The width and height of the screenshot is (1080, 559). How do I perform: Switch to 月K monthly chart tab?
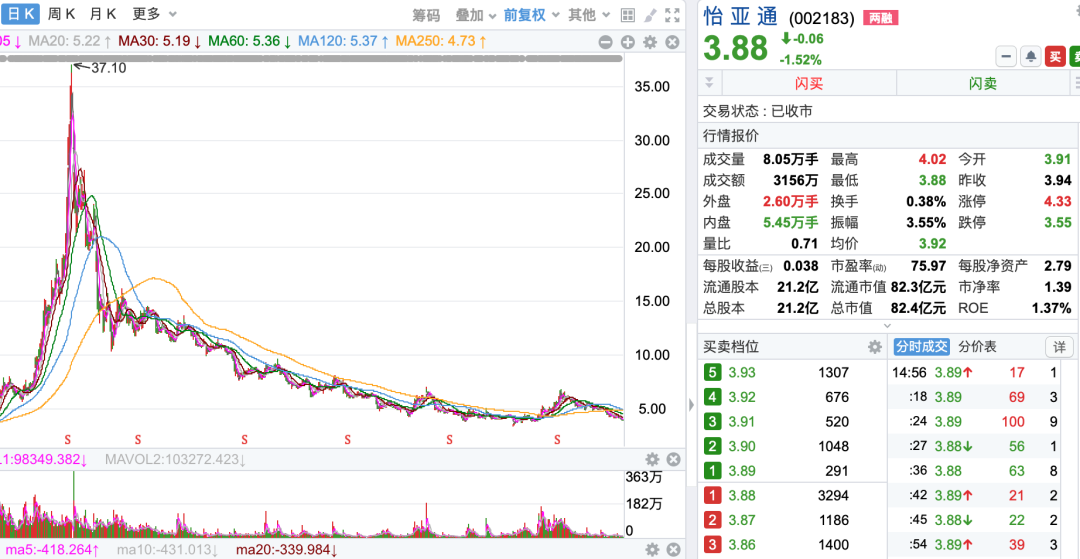103,14
